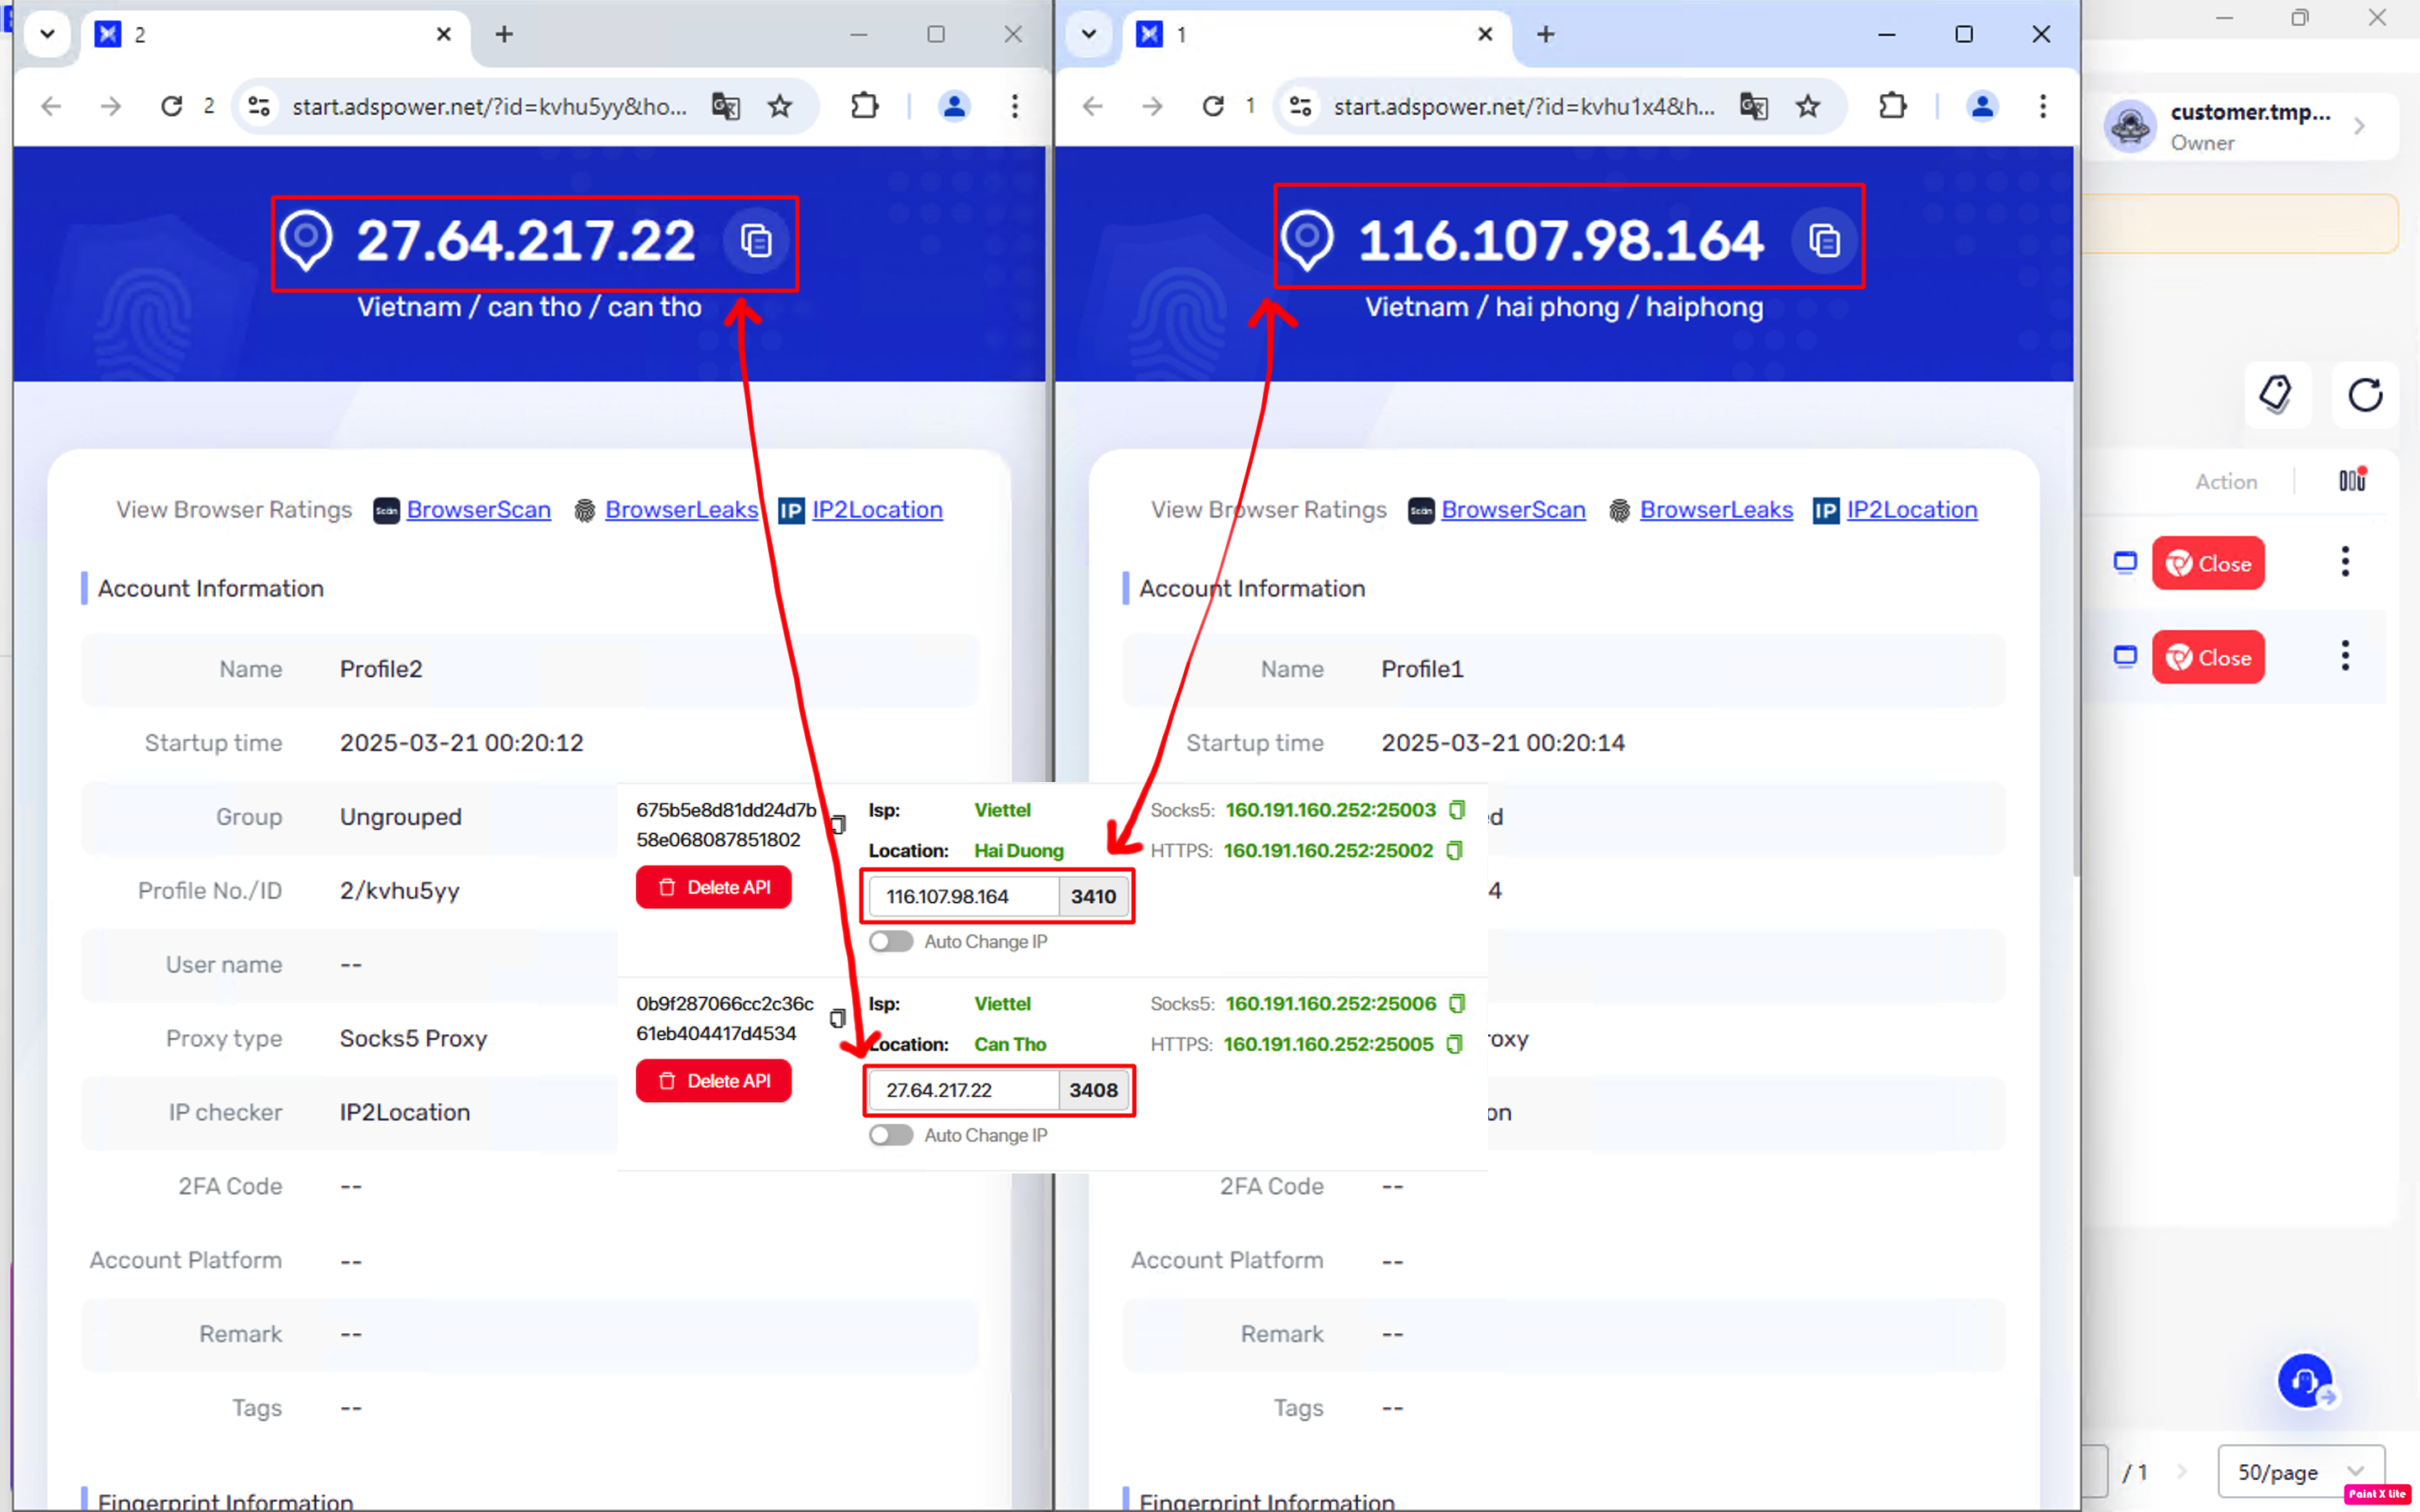Click the refresh icon in AdsPower panel
2420x1512 pixels.
(x=2365, y=395)
